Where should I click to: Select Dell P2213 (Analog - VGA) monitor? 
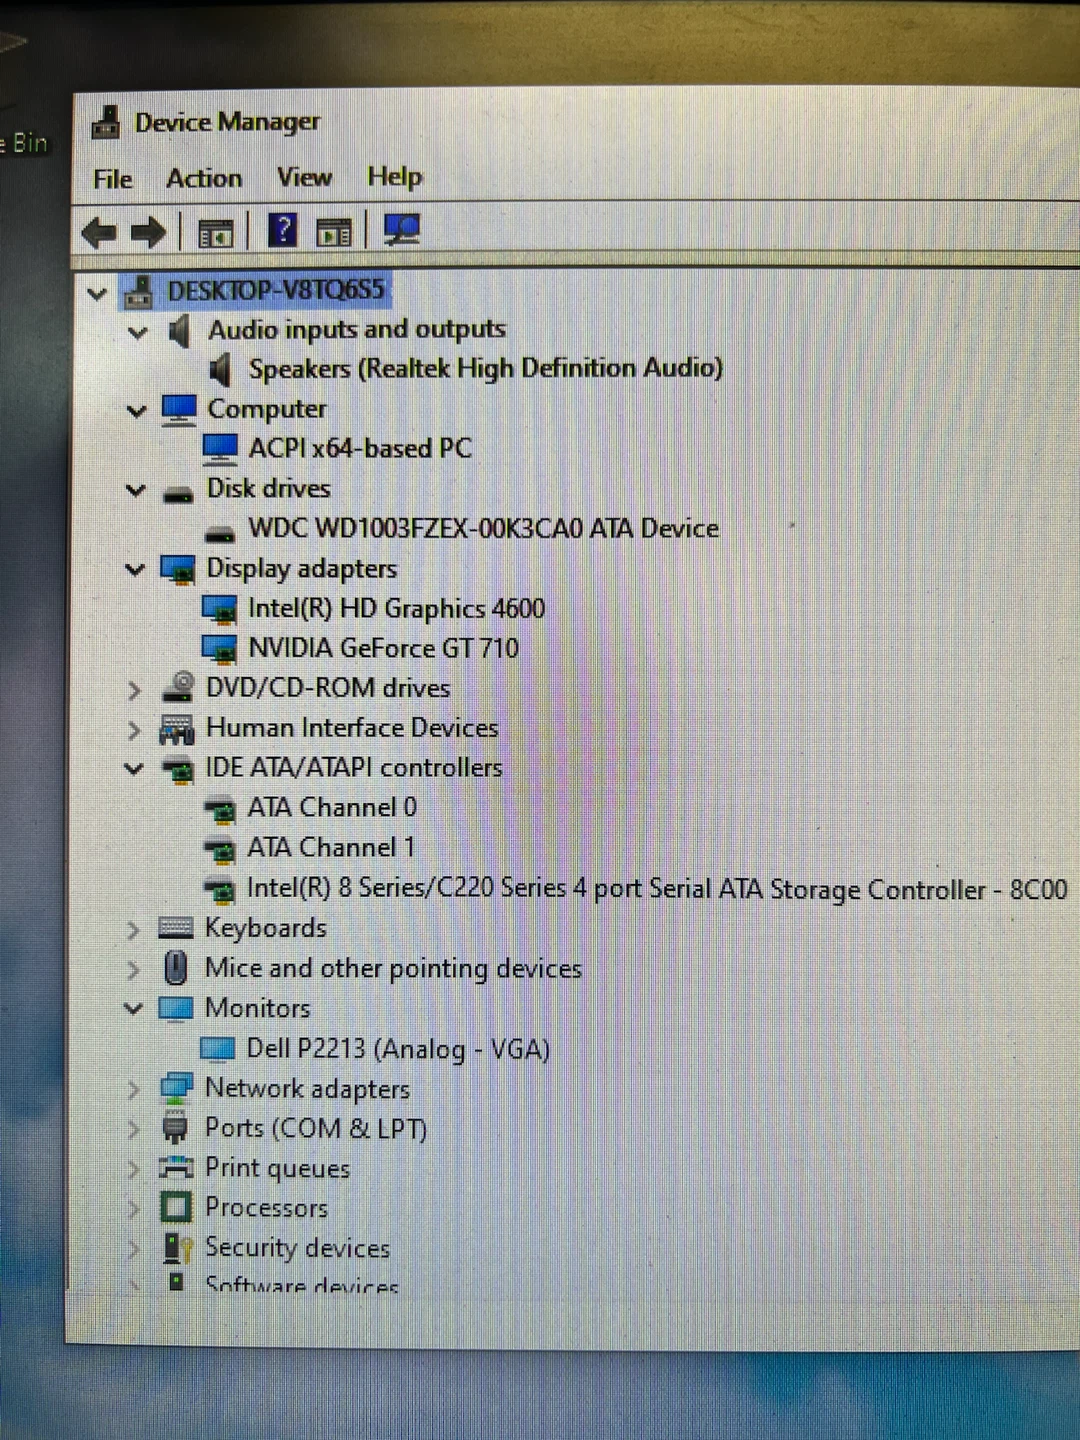(398, 1048)
